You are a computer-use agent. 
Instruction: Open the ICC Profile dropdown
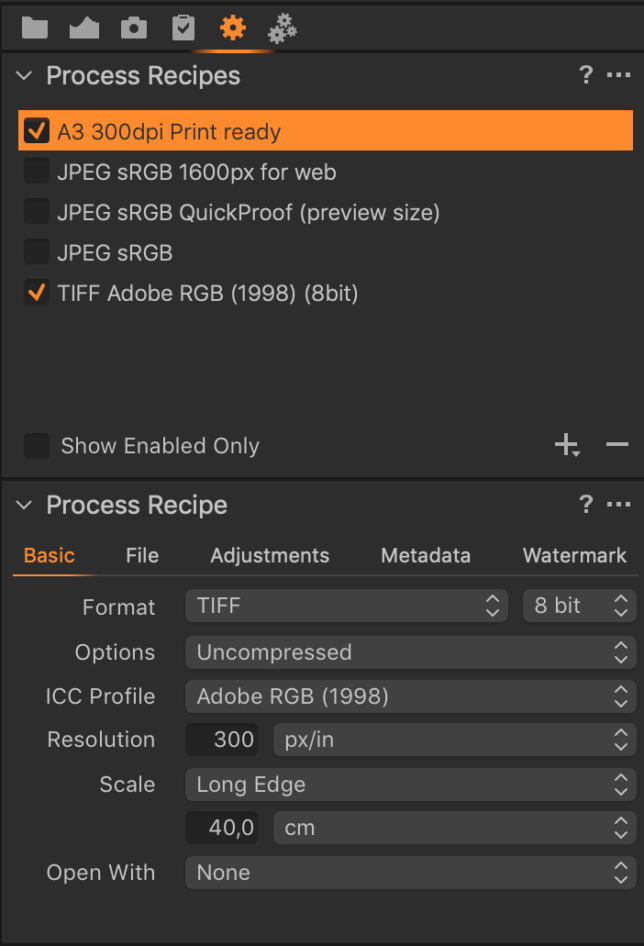410,696
